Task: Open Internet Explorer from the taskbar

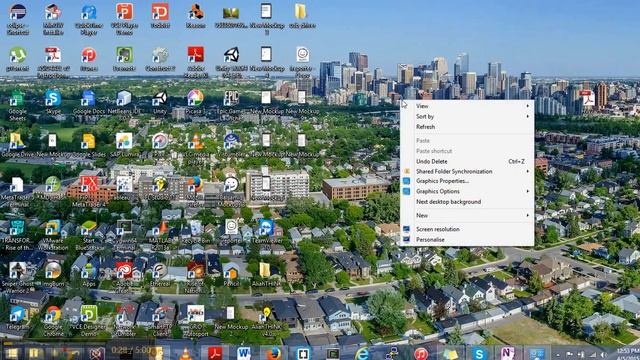Action: point(362,353)
